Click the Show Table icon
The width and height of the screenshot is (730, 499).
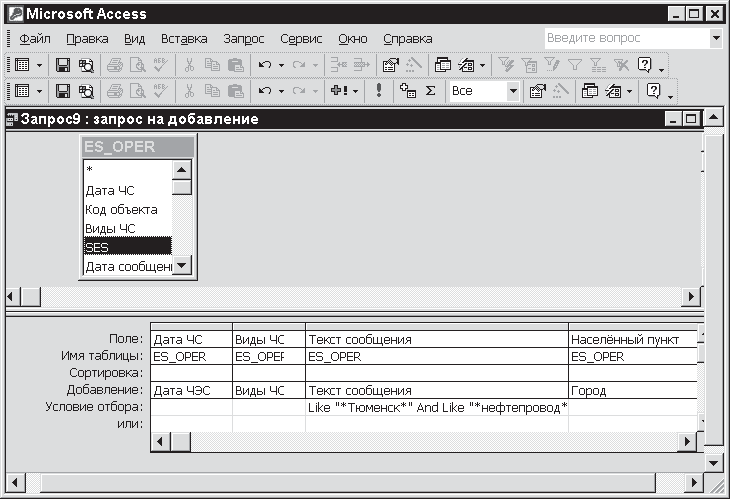click(x=407, y=91)
